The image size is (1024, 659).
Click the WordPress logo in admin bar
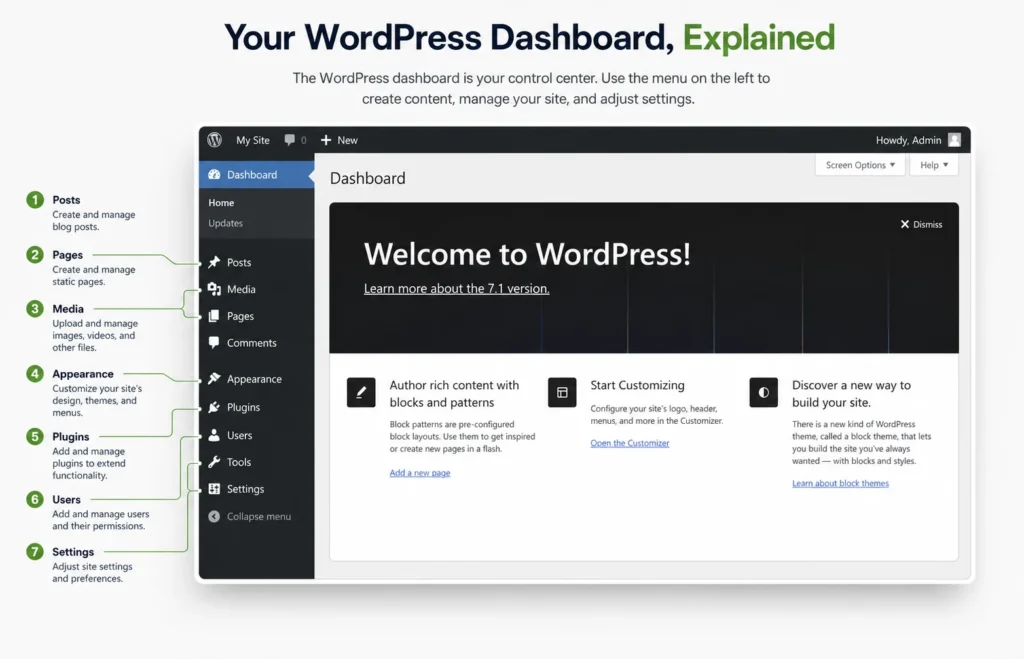(214, 140)
